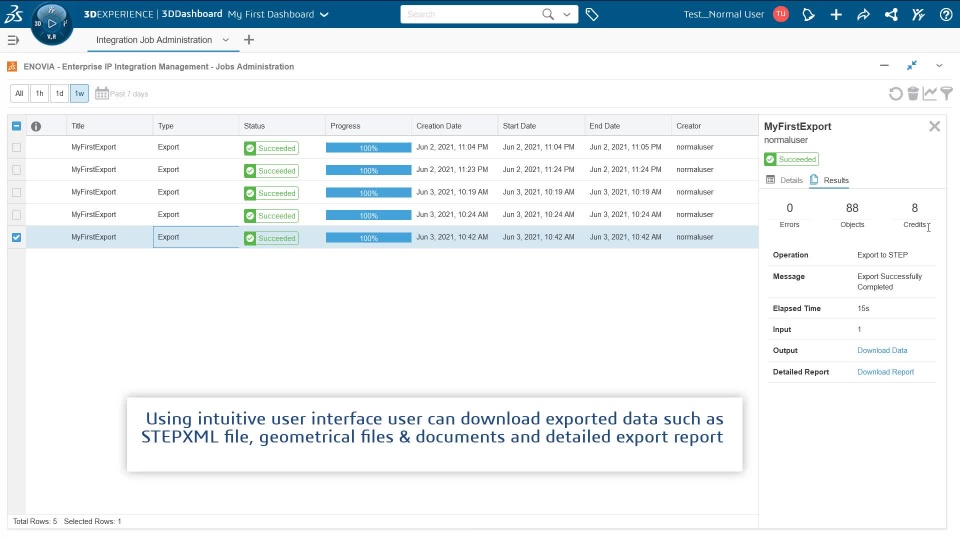The image size is (960, 540).
Task: Click the 88 Objects count
Action: pos(852,208)
